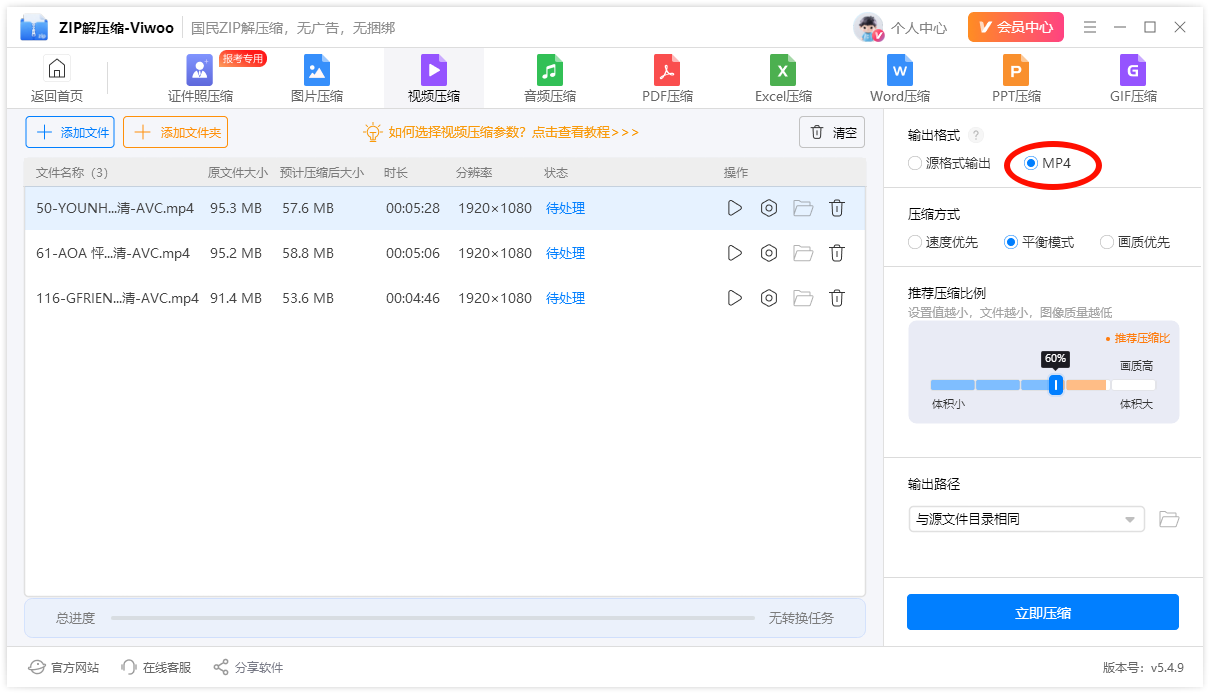Click 待处理 status of 61-AOA file
The height and width of the screenshot is (694, 1210).
pyautogui.click(x=565, y=253)
